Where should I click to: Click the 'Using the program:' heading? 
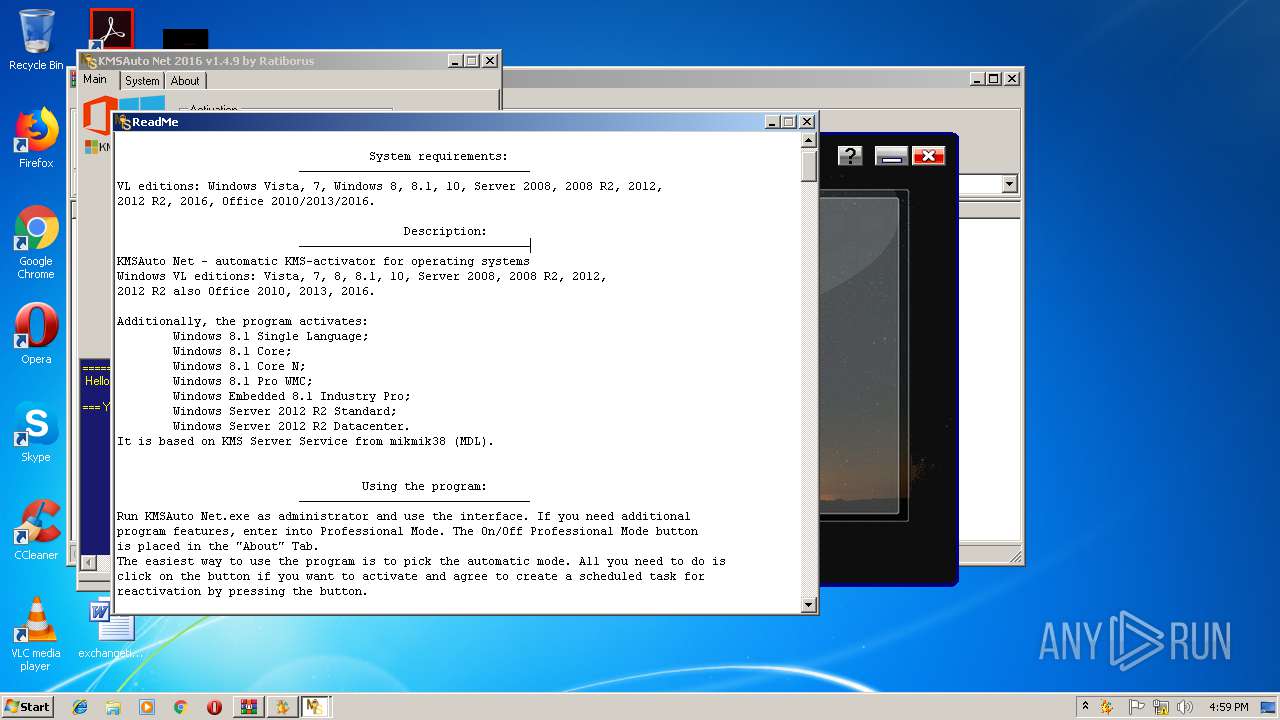(x=424, y=486)
